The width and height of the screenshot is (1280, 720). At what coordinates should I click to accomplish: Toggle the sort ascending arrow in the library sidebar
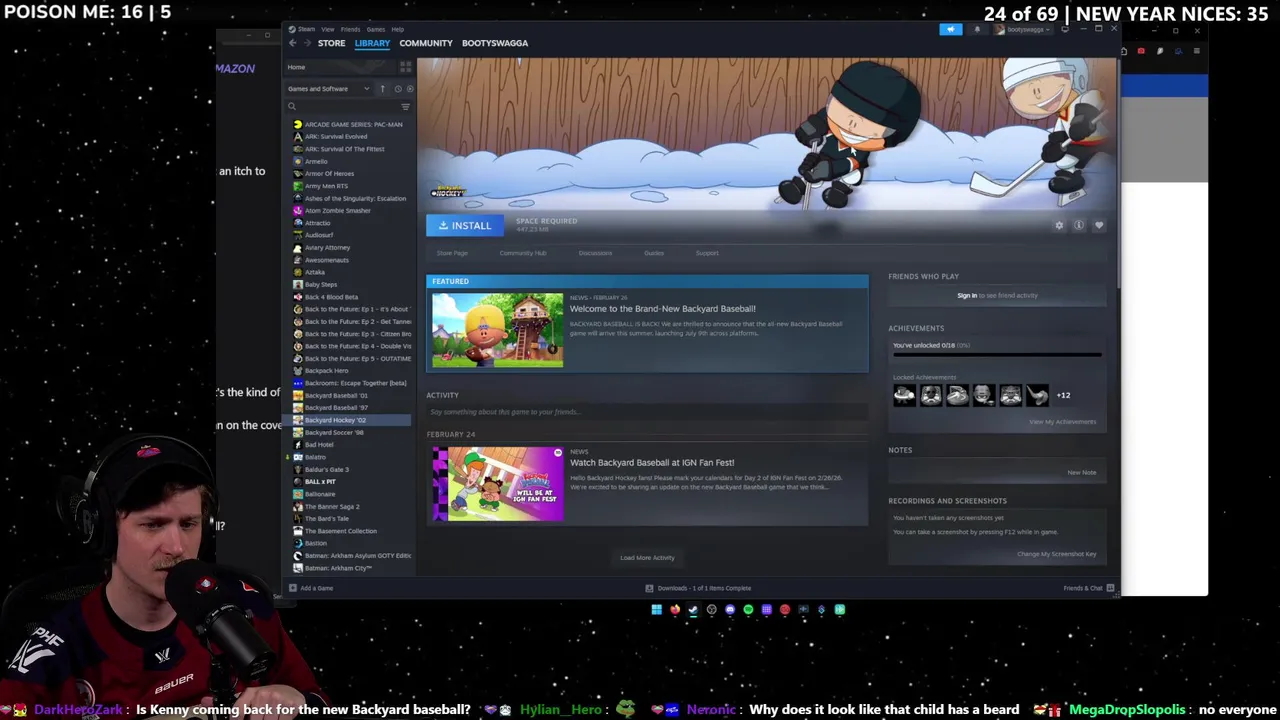click(x=382, y=89)
